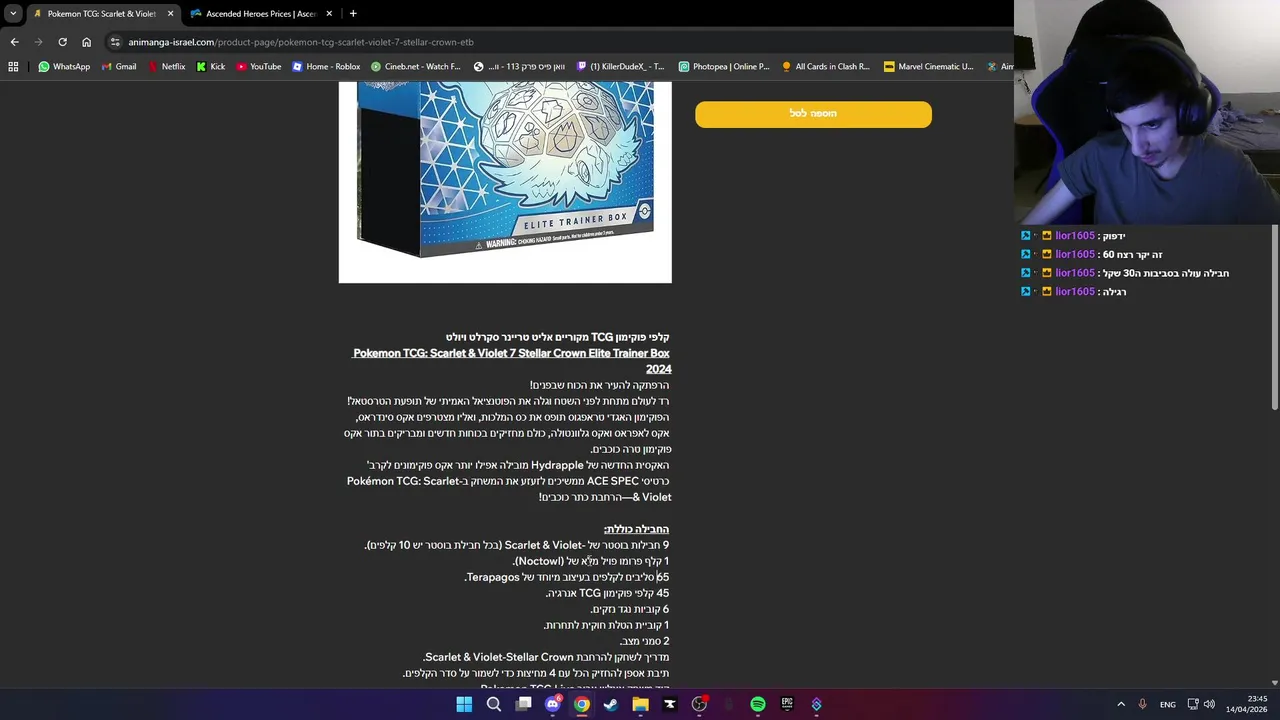Open the Kick bookmark
Viewport: 1280px width, 720px height.
click(x=210, y=67)
